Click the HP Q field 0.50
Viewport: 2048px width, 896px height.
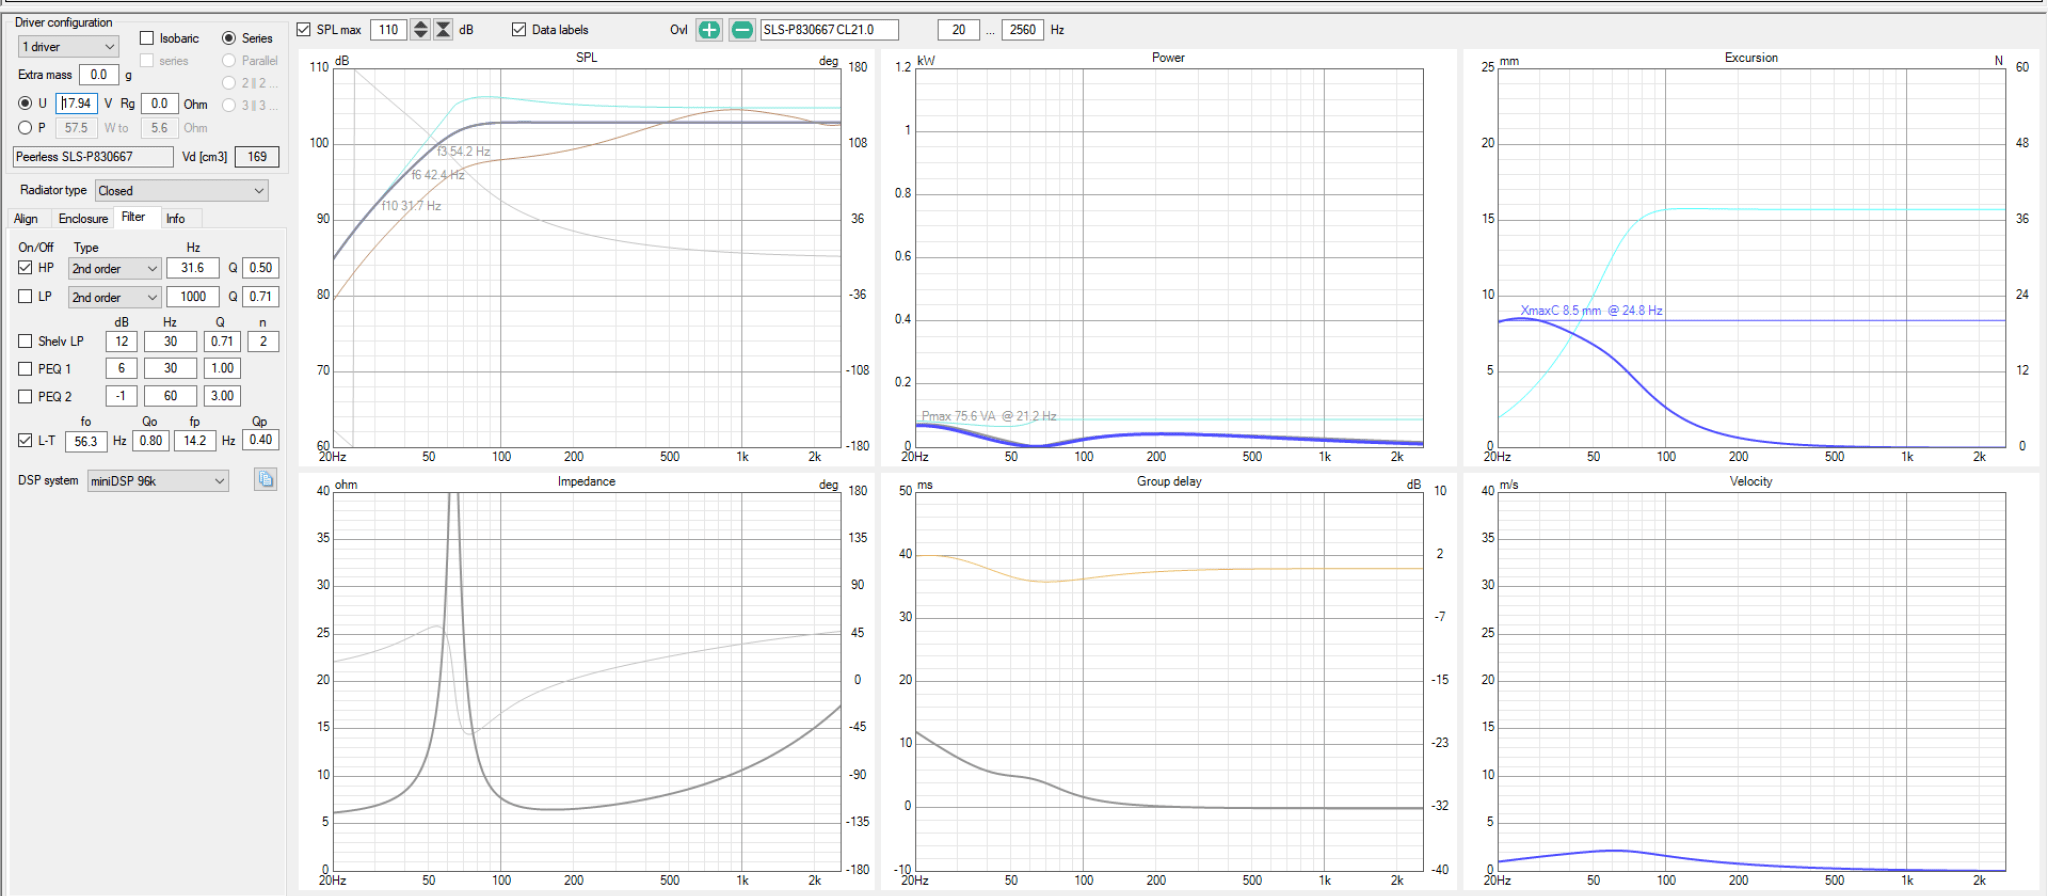pyautogui.click(x=261, y=268)
